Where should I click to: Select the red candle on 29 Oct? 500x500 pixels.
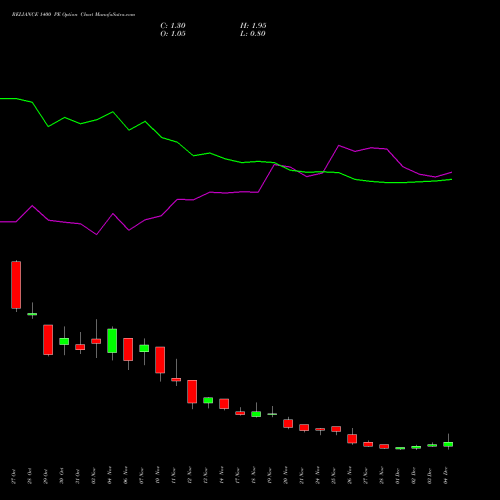pyautogui.click(x=48, y=340)
